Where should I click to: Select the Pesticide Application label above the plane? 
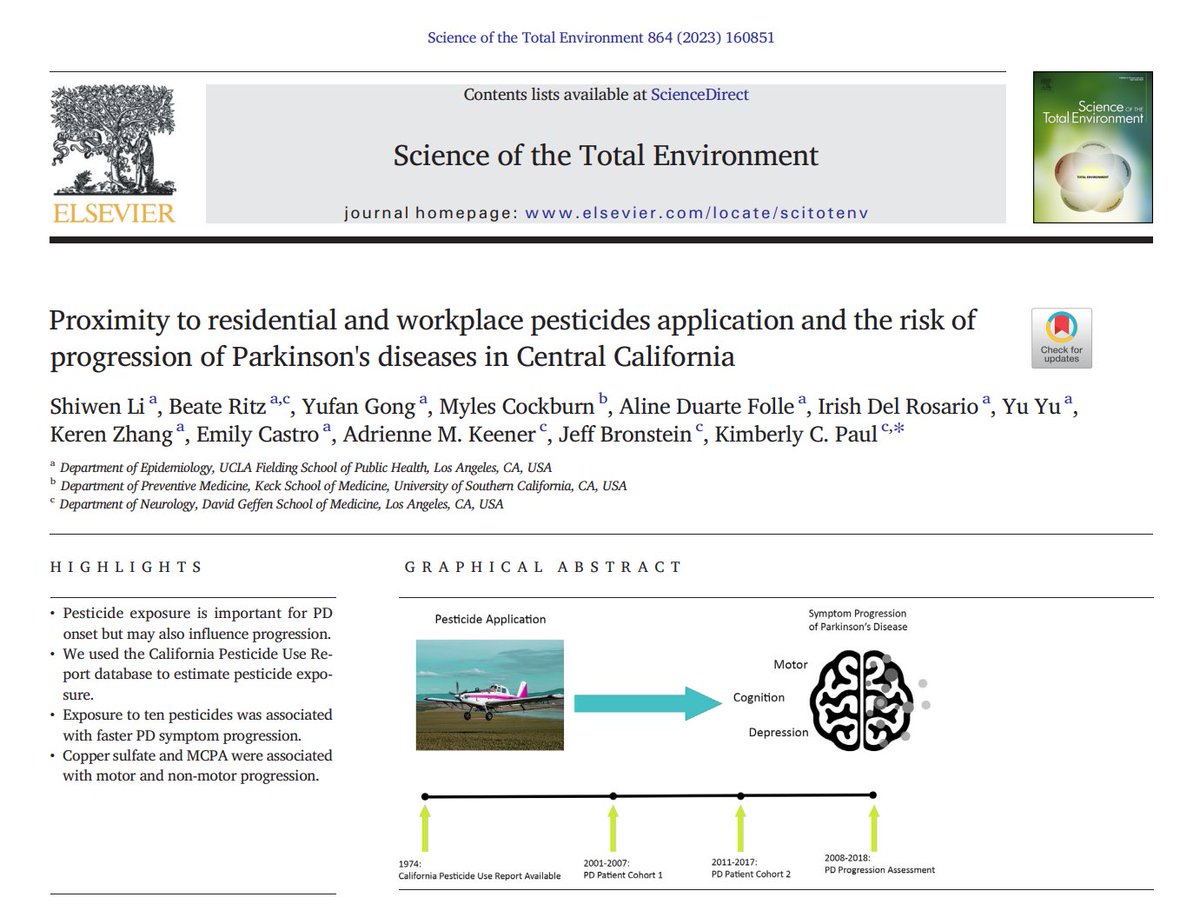490,619
